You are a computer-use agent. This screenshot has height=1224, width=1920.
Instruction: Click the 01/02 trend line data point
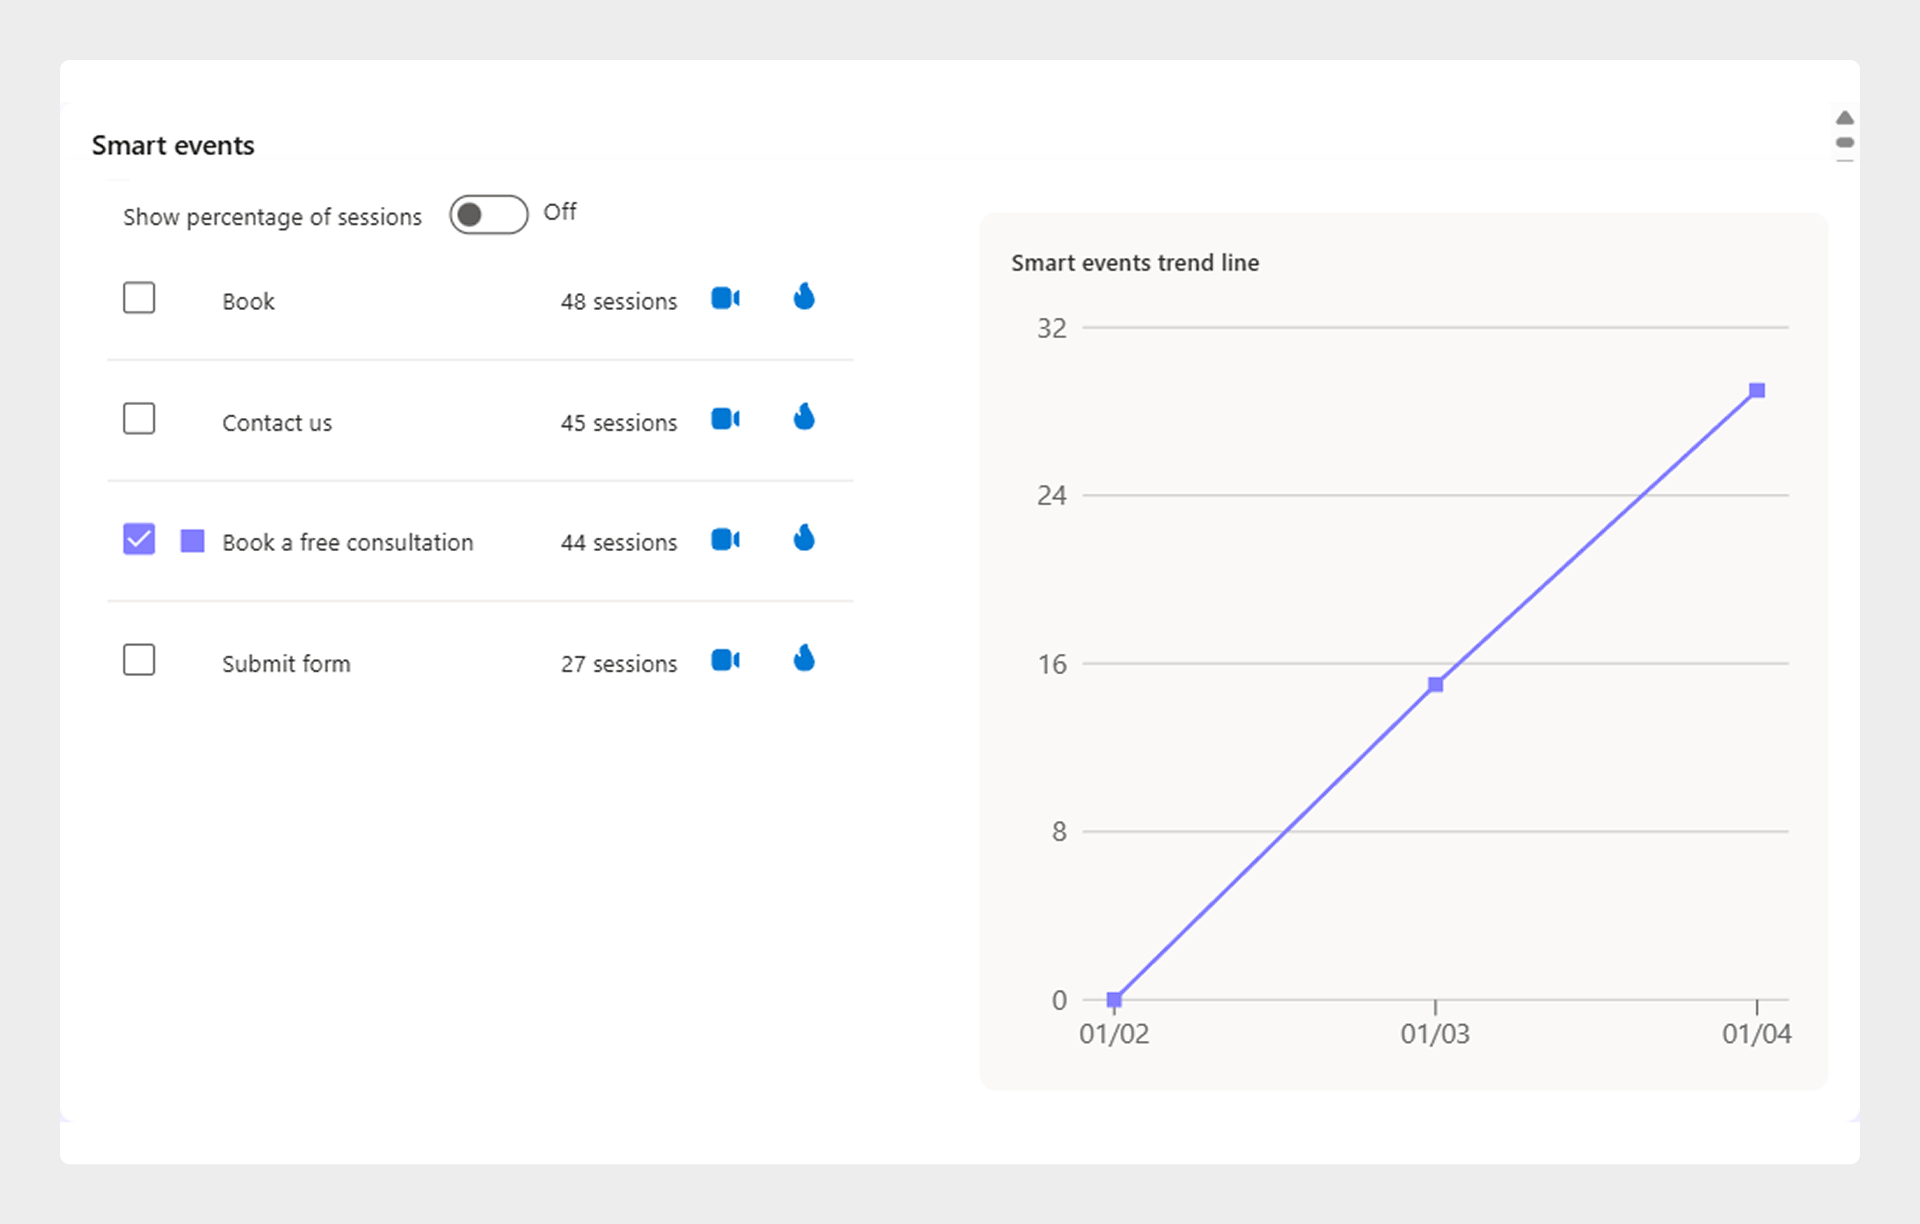pos(1114,1000)
